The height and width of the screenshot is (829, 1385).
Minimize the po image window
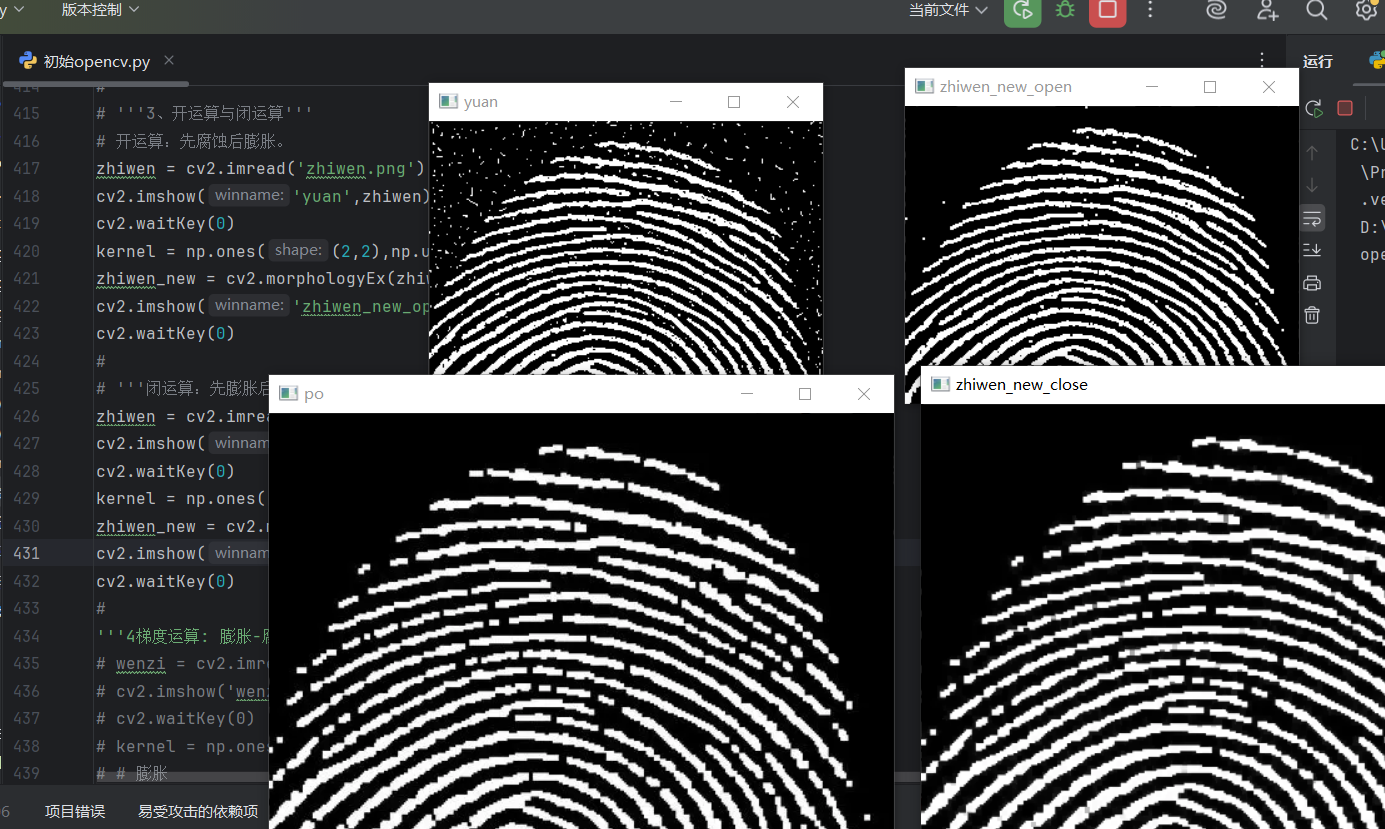(x=747, y=394)
